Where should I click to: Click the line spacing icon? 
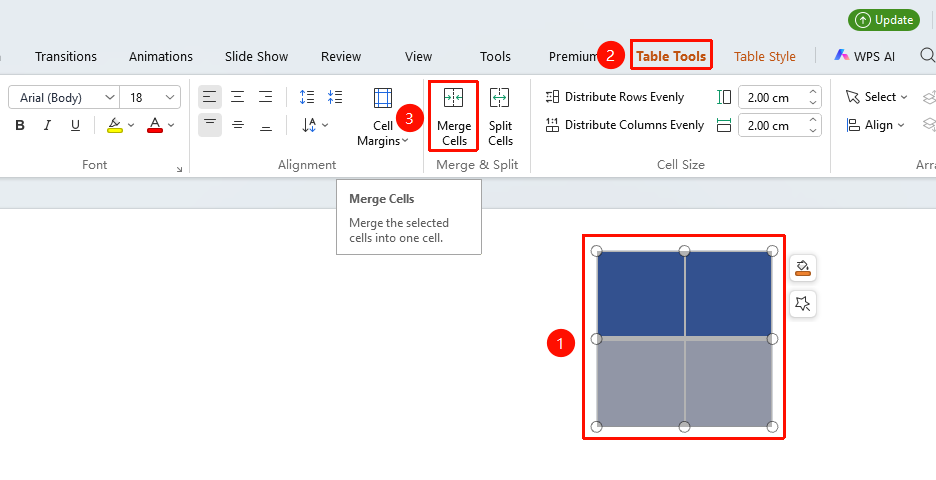click(x=307, y=97)
